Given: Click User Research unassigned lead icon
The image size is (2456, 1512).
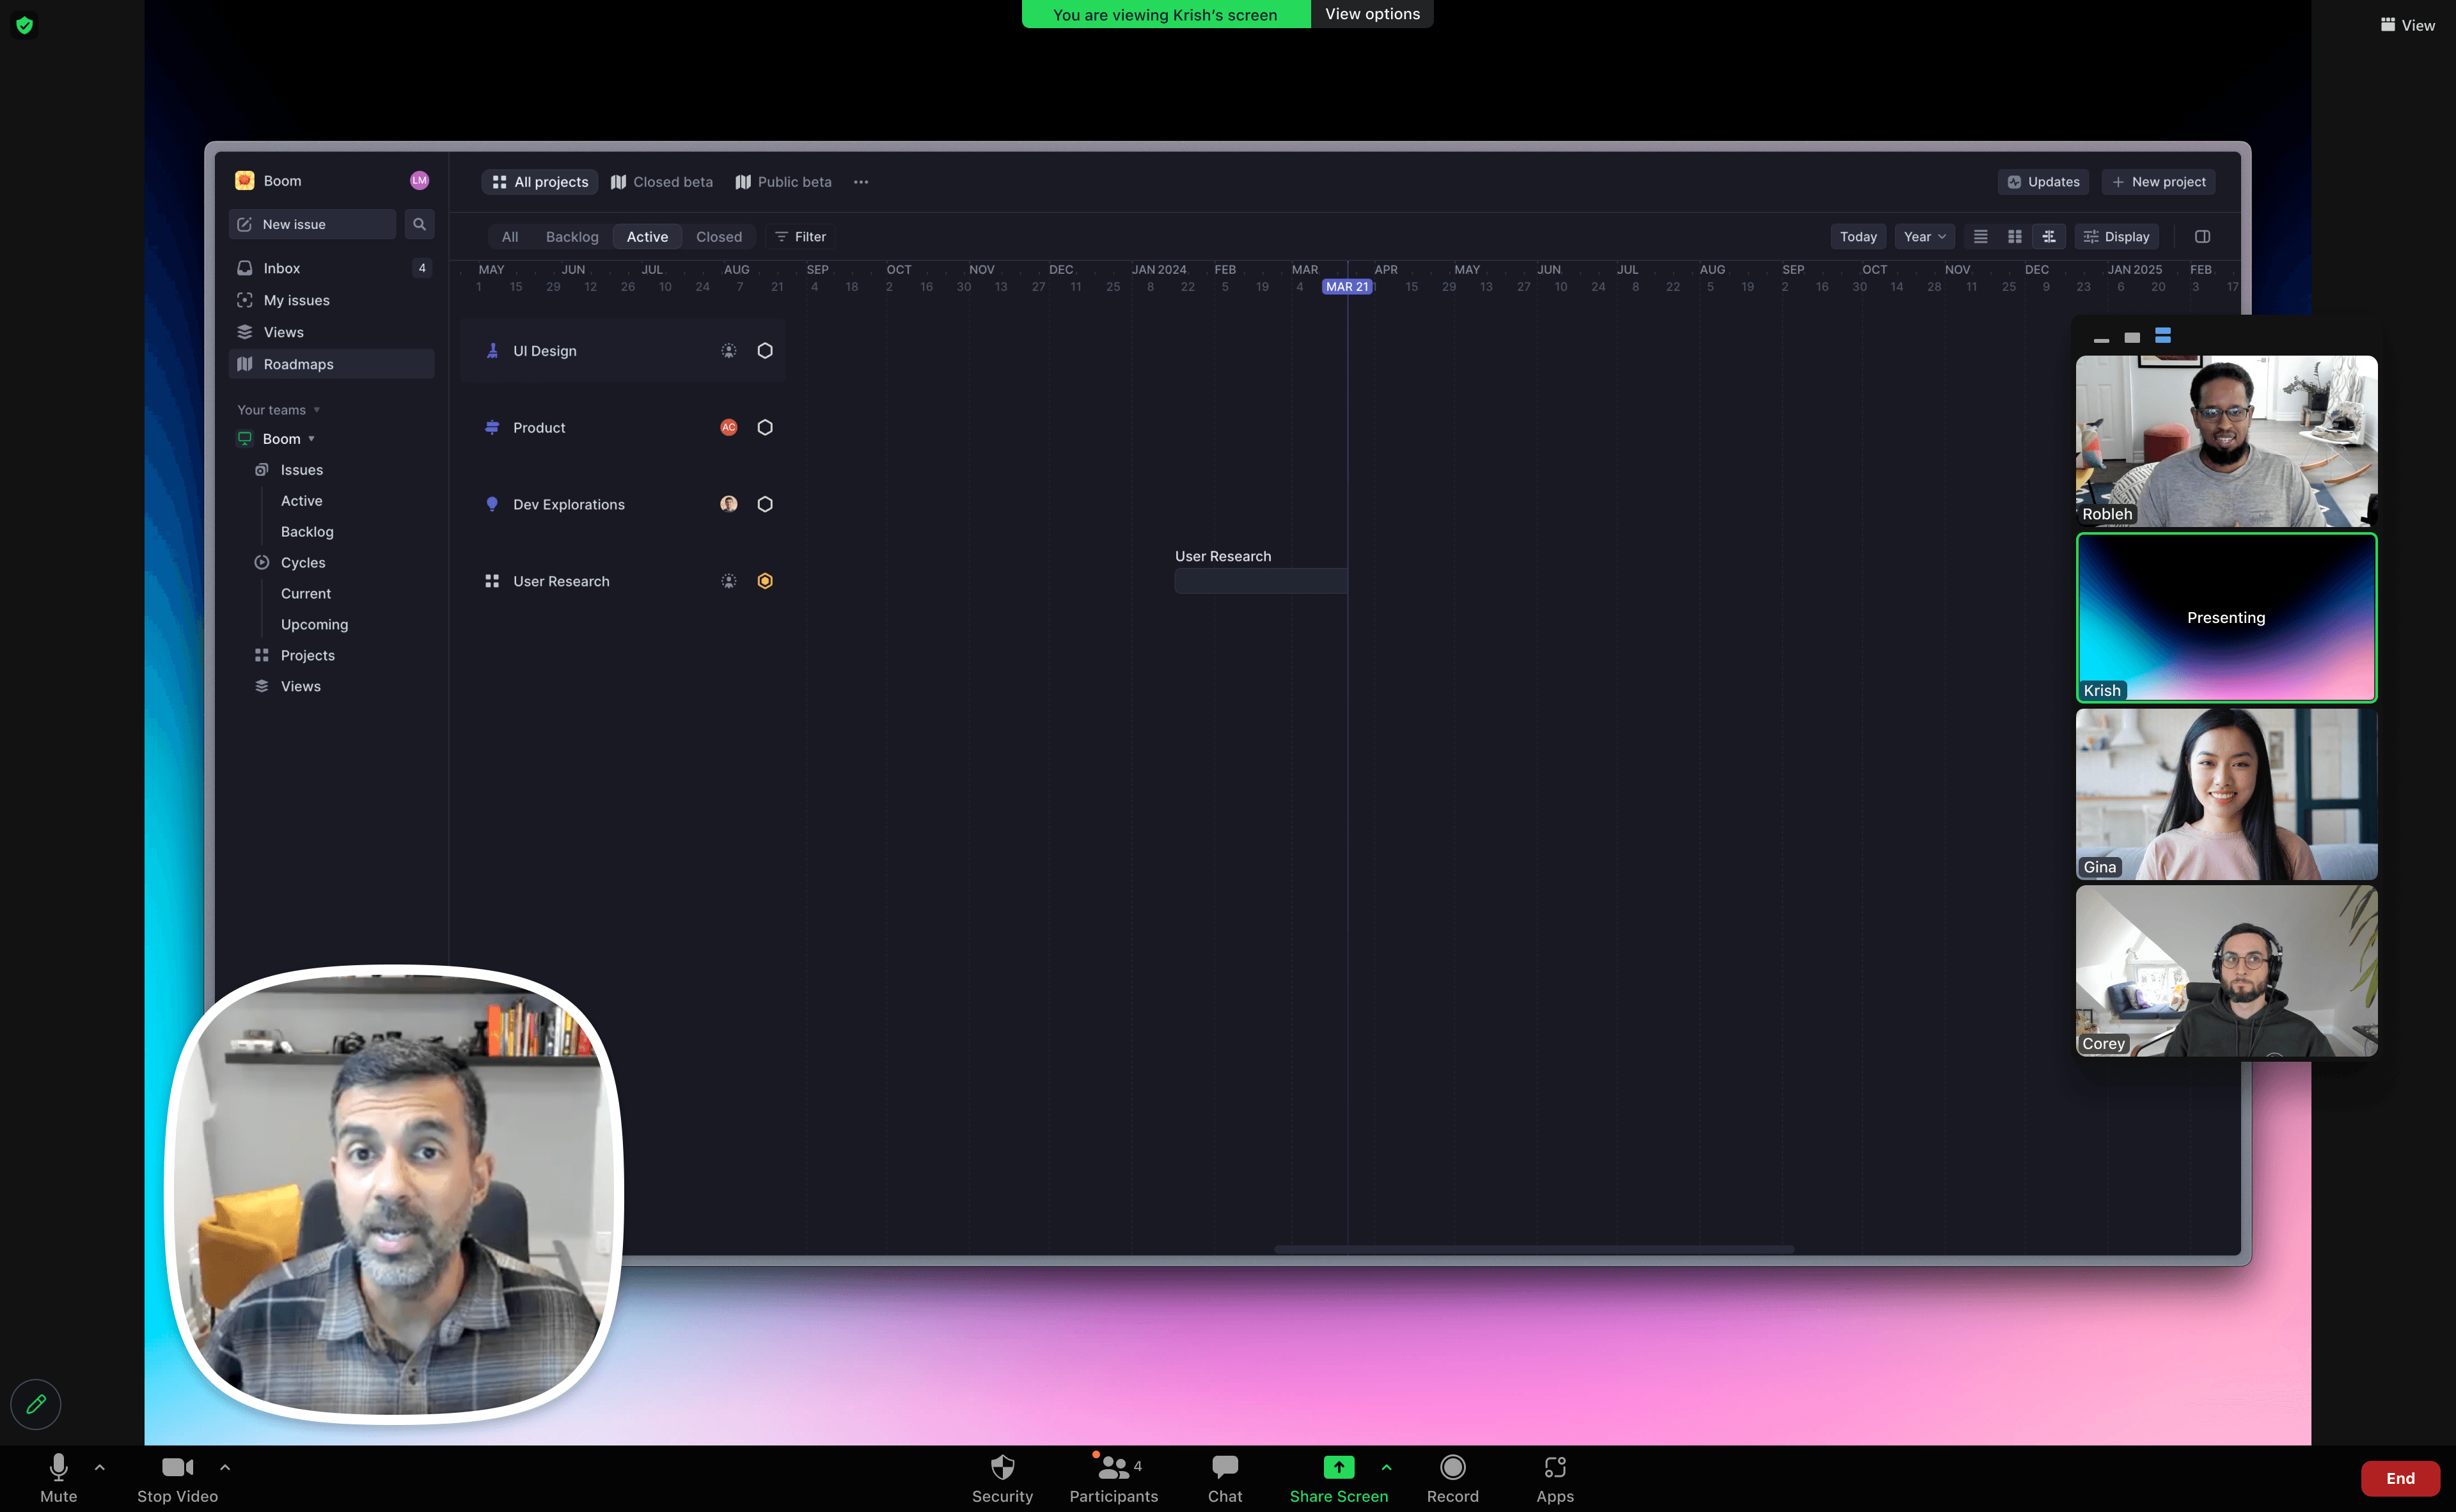Looking at the screenshot, I should click(729, 581).
